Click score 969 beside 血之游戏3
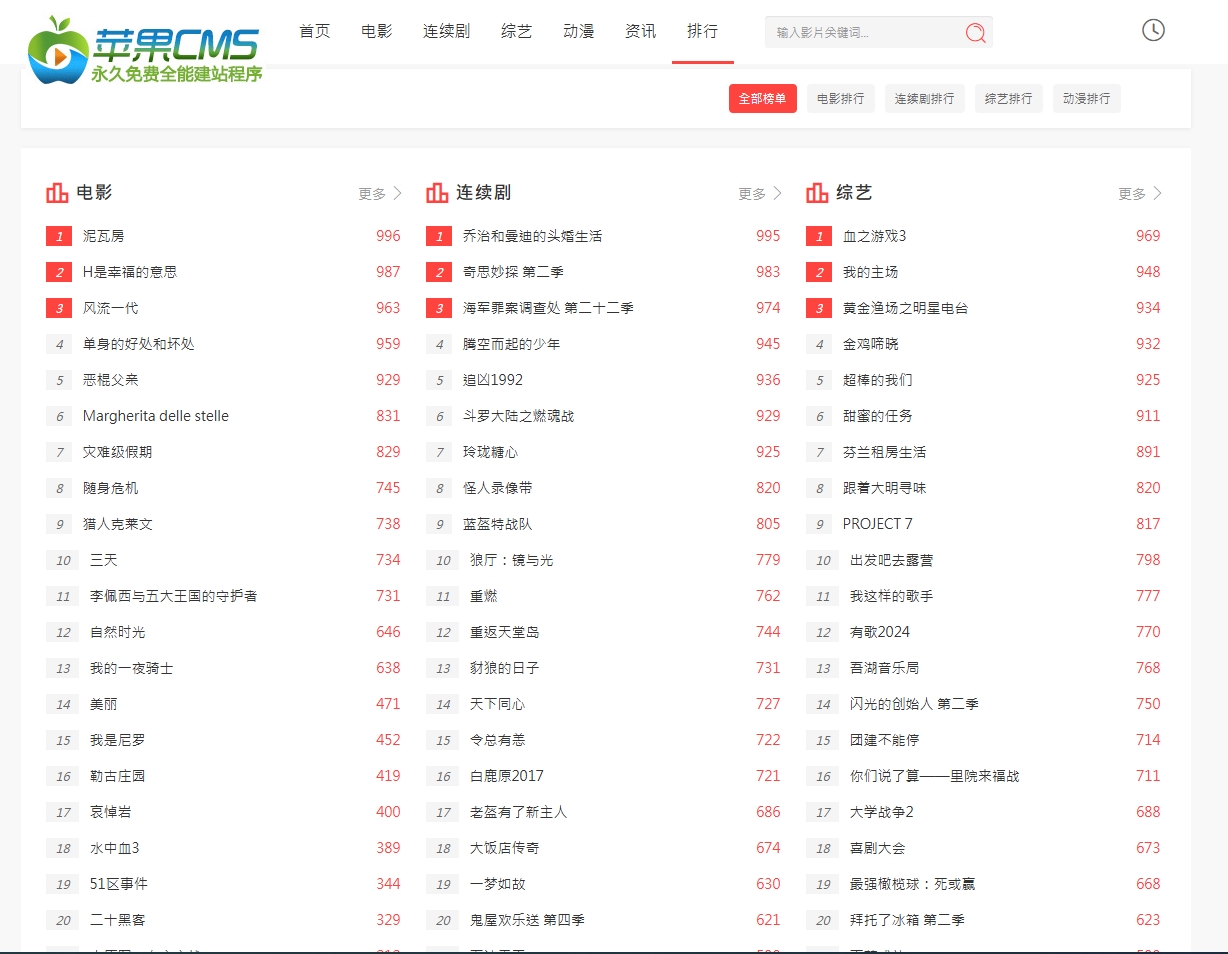The height and width of the screenshot is (954, 1228). coord(1148,236)
